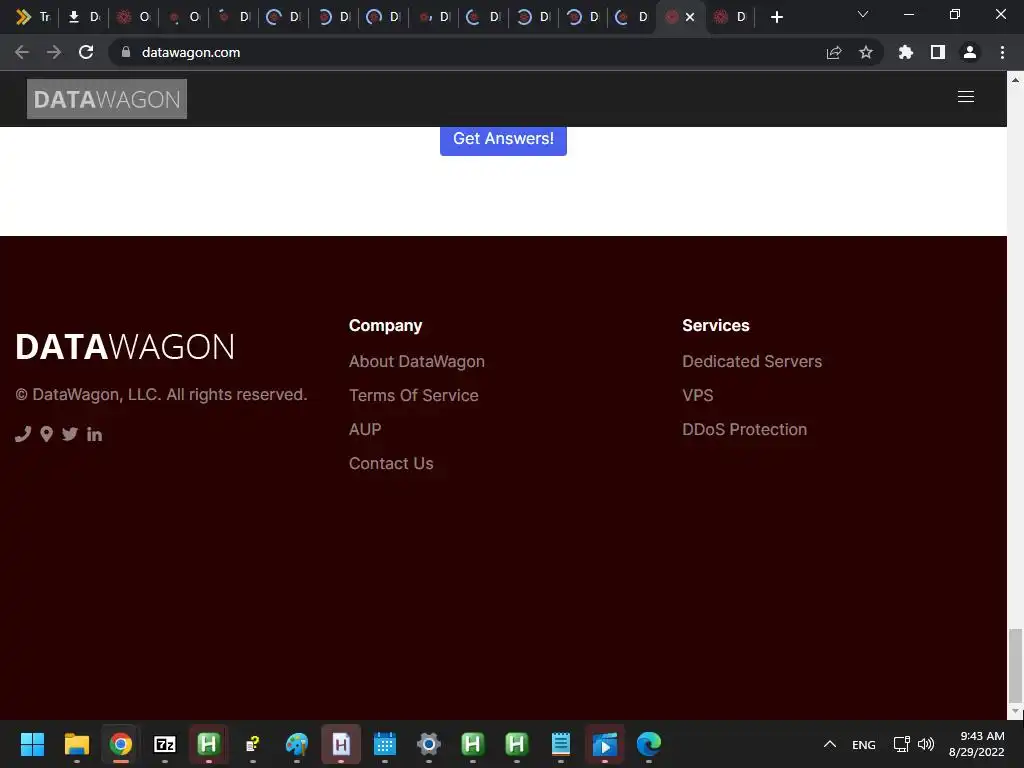Visit the Twitter icon link
Image resolution: width=1024 pixels, height=768 pixels.
[70, 434]
